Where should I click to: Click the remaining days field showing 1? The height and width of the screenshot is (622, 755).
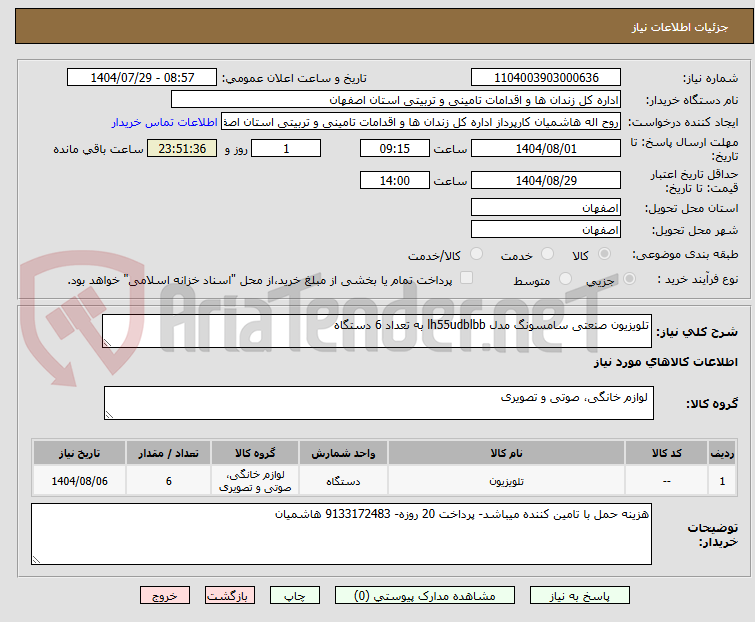286,148
